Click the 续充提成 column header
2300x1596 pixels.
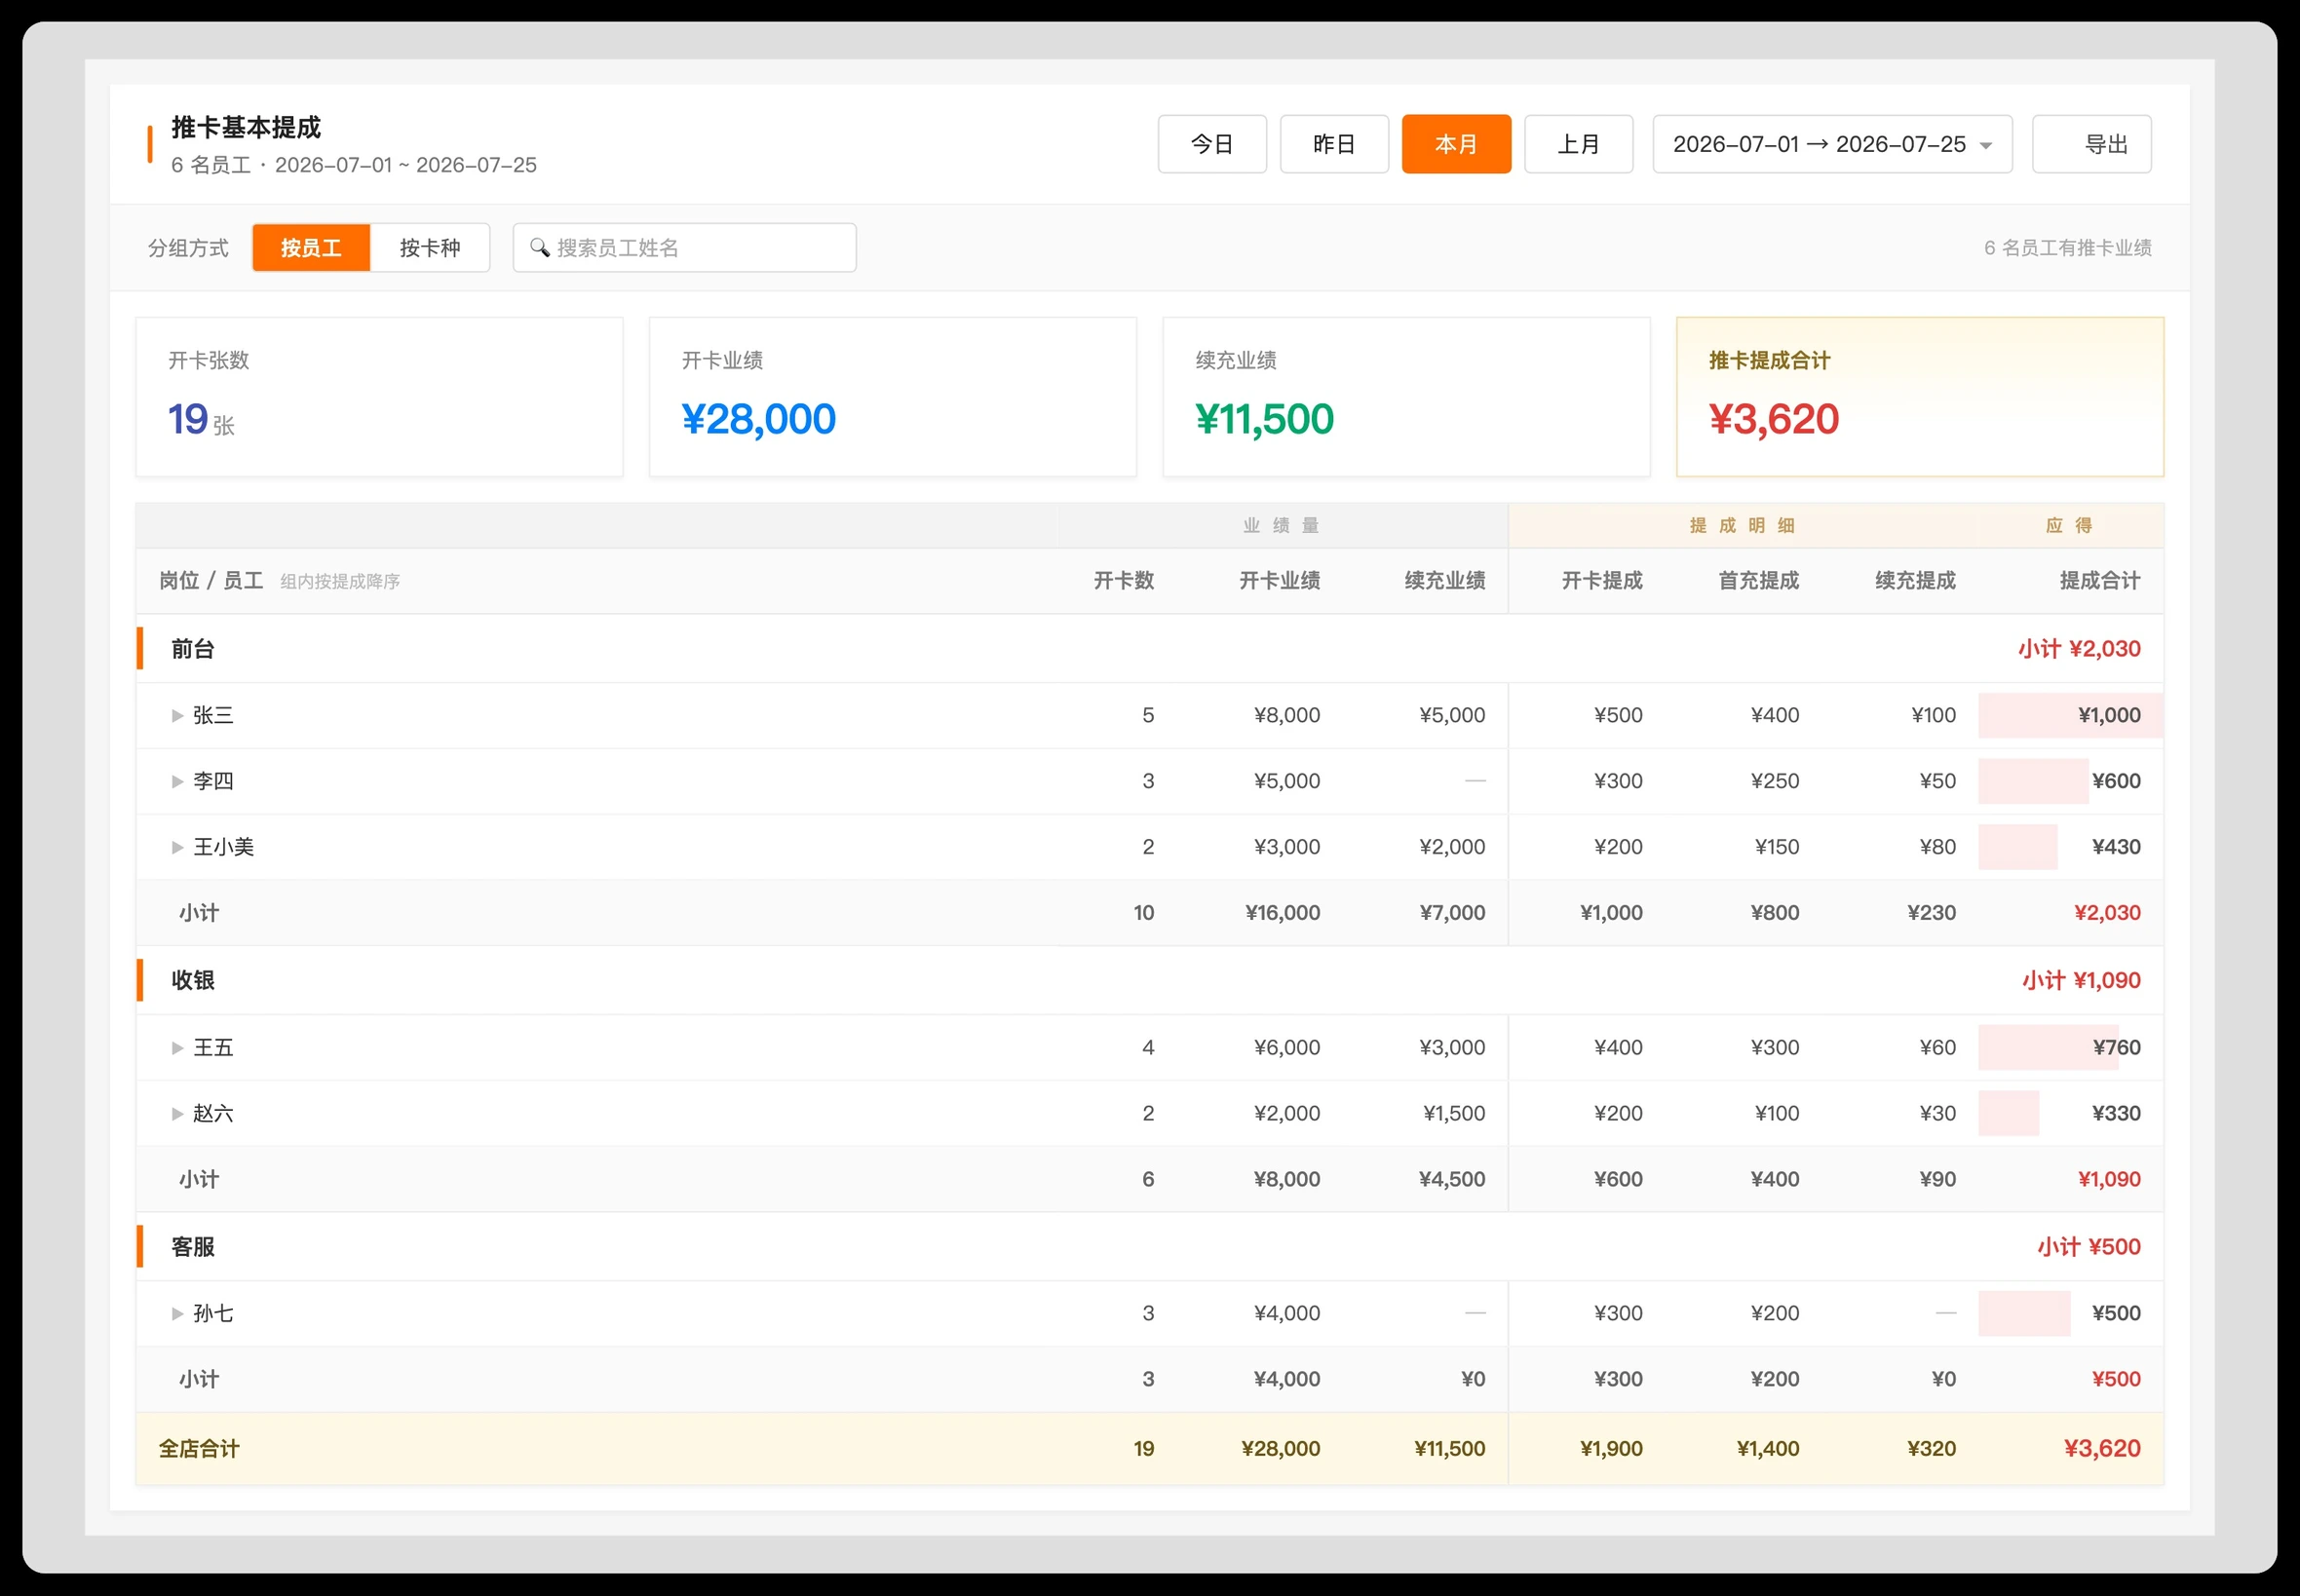tap(1915, 580)
